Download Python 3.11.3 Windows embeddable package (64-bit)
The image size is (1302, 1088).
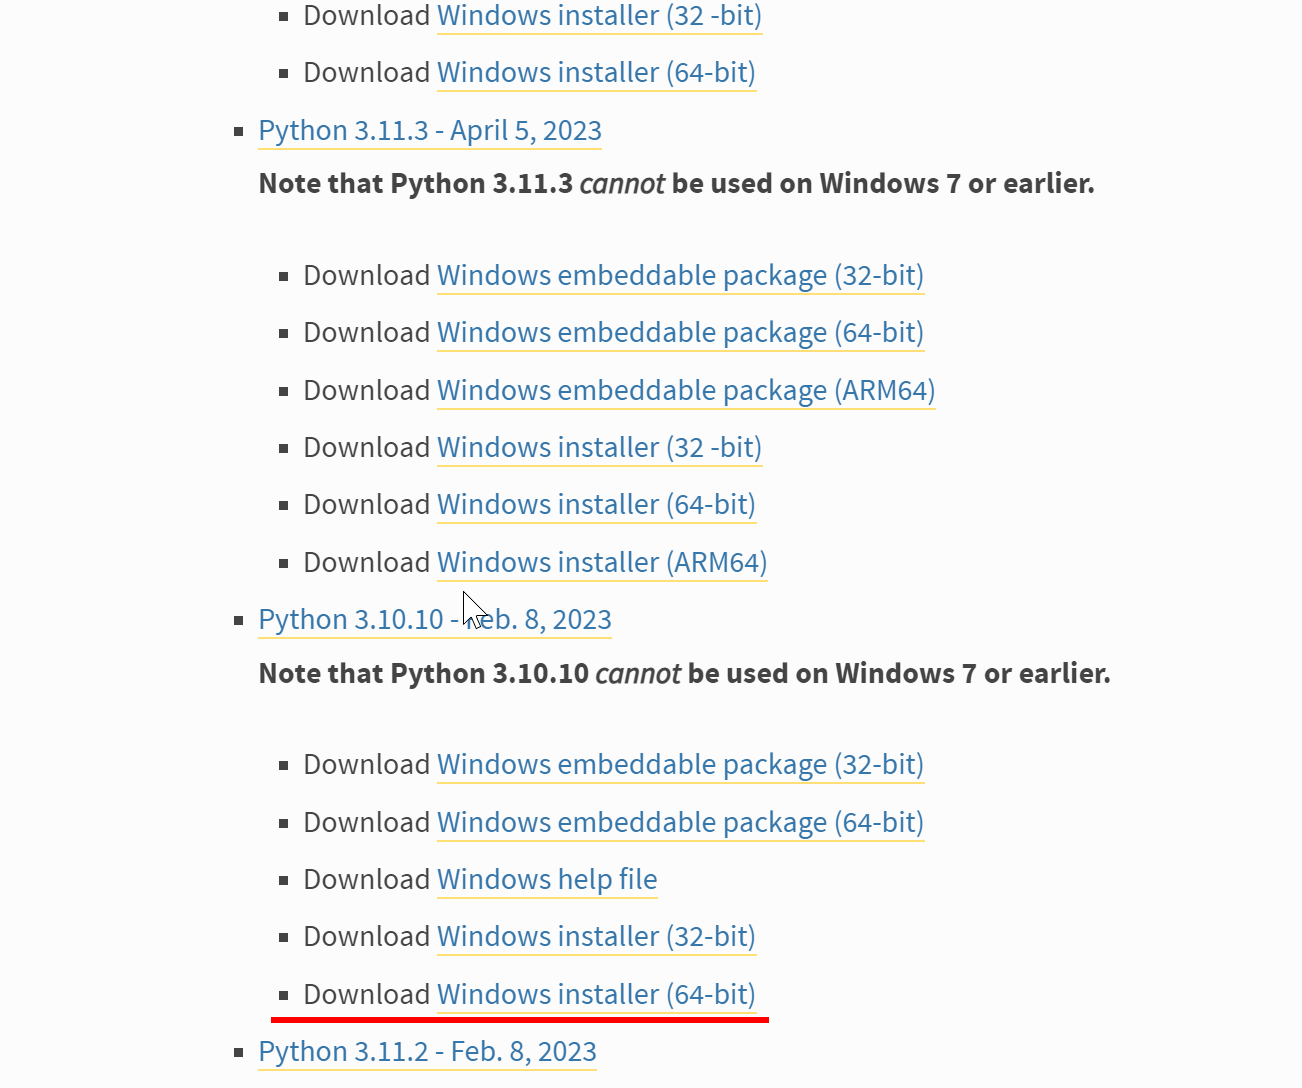(x=680, y=333)
